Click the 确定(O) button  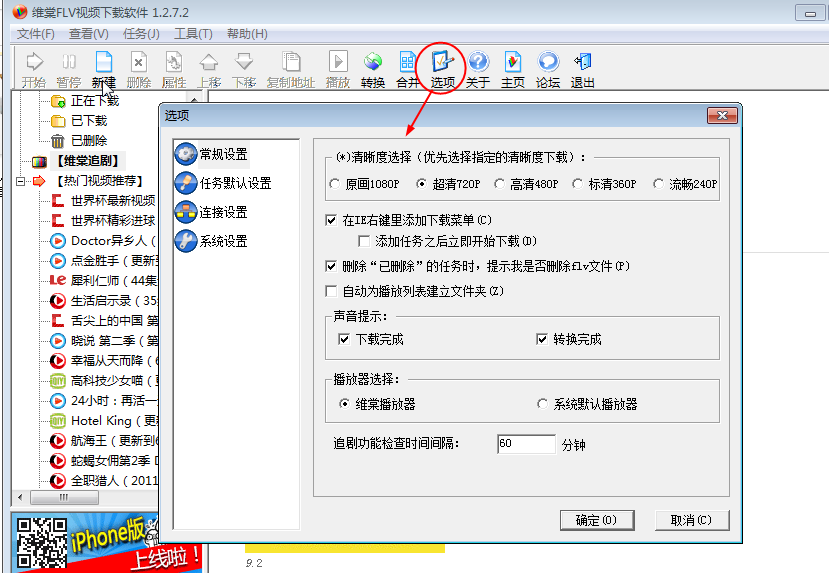pyautogui.click(x=597, y=521)
